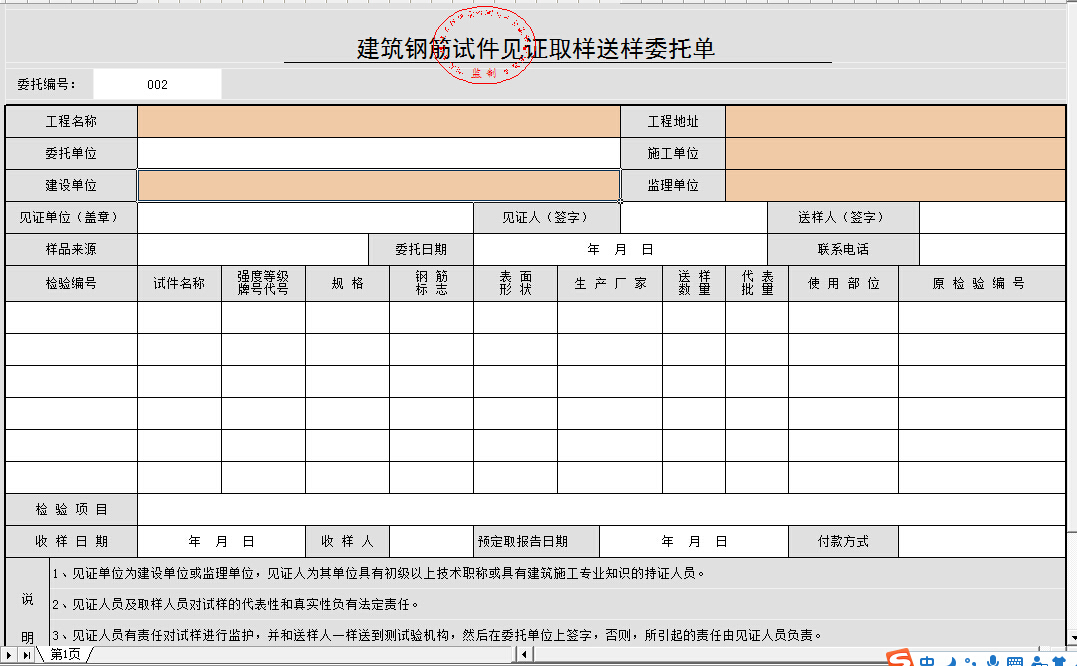Toggle the Chinese/English input mode icon
Viewport: 1077px width, 666px height.
(929, 662)
